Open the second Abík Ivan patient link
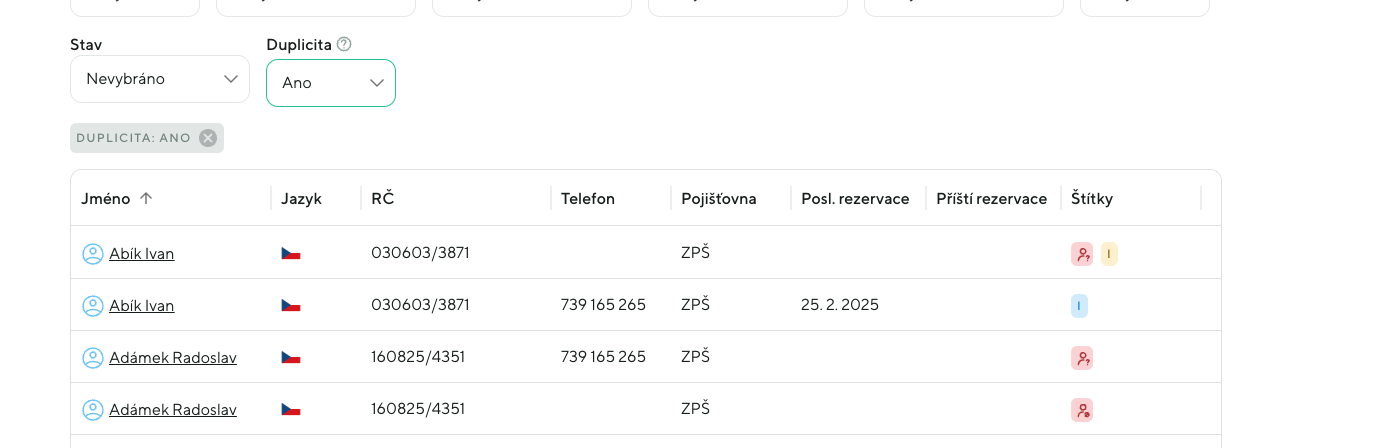This screenshot has width=1393, height=448. coord(142,306)
